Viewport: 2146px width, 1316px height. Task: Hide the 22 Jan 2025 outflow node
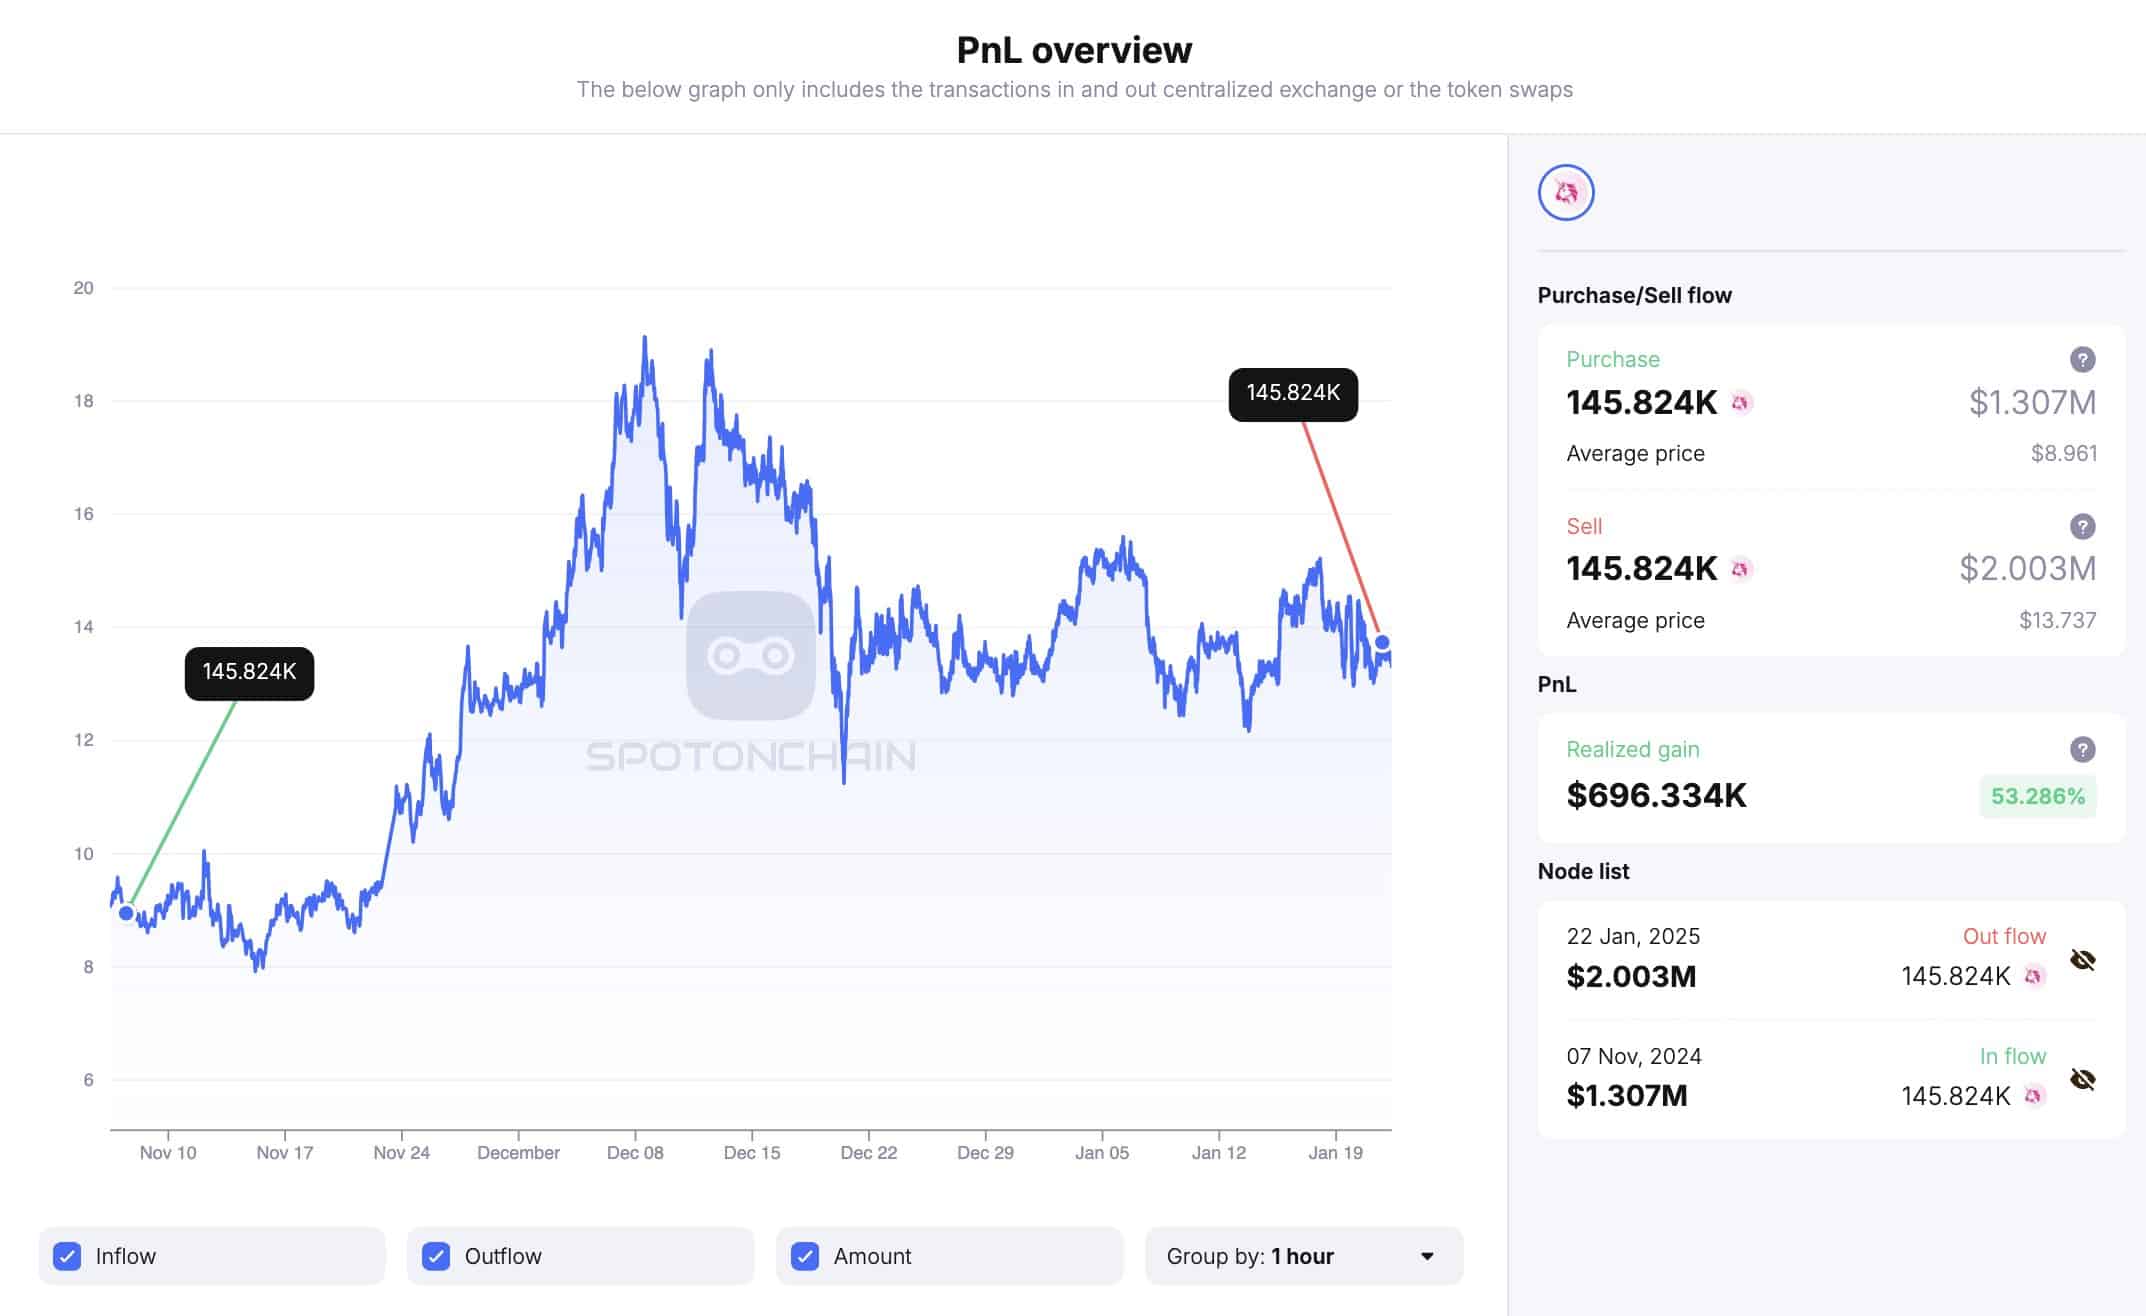pos(2082,960)
